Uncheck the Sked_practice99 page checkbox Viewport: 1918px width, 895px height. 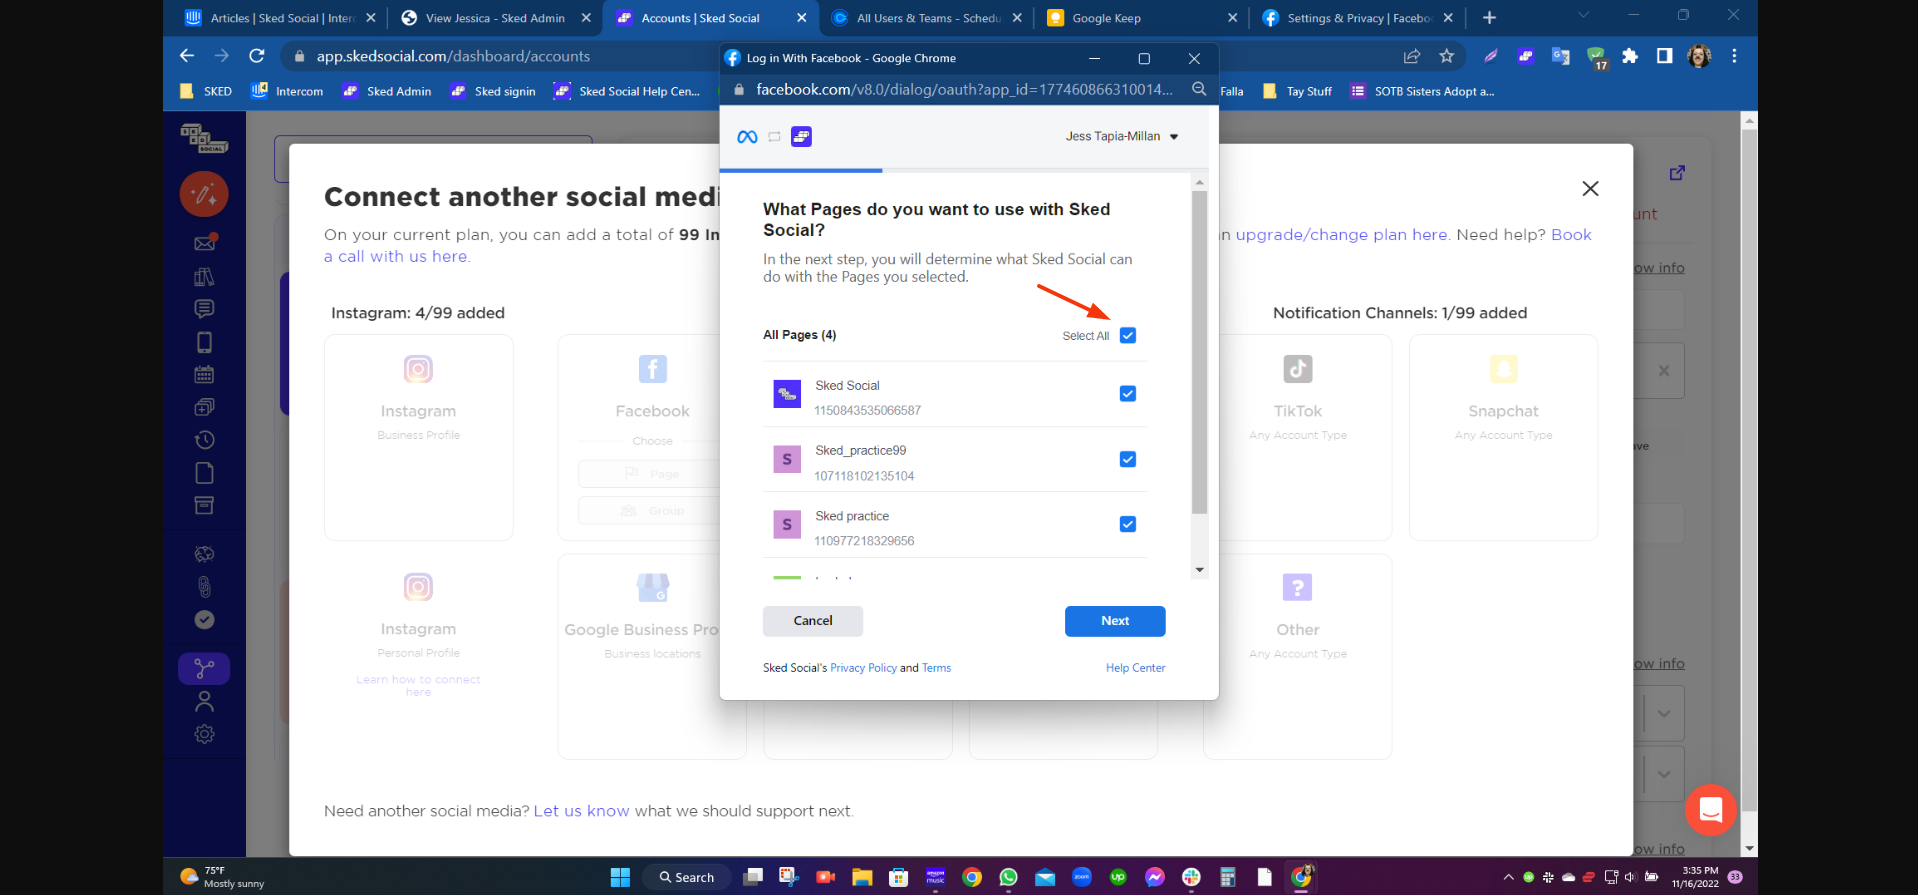tap(1128, 460)
